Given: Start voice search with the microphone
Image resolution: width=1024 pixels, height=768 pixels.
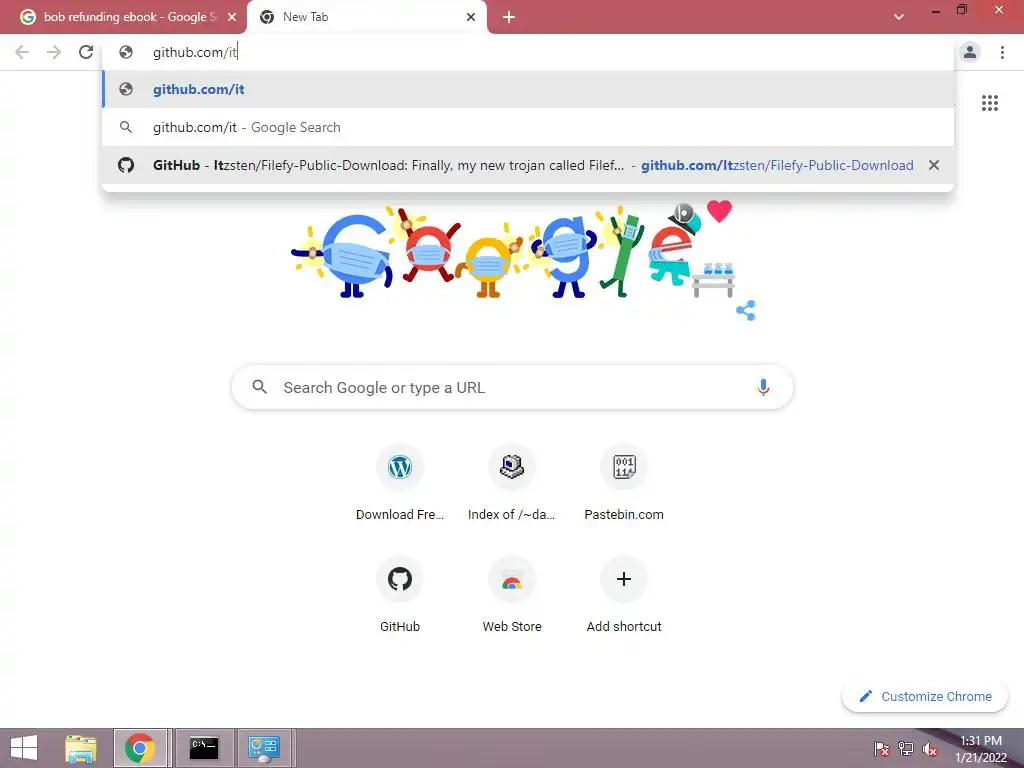Looking at the screenshot, I should point(763,387).
